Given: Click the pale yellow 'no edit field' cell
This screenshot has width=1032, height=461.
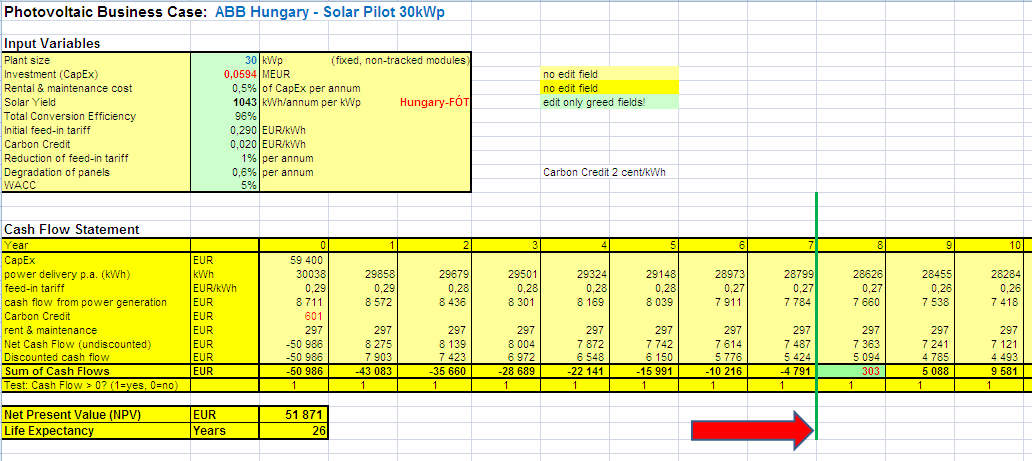Looking at the screenshot, I should [609, 74].
